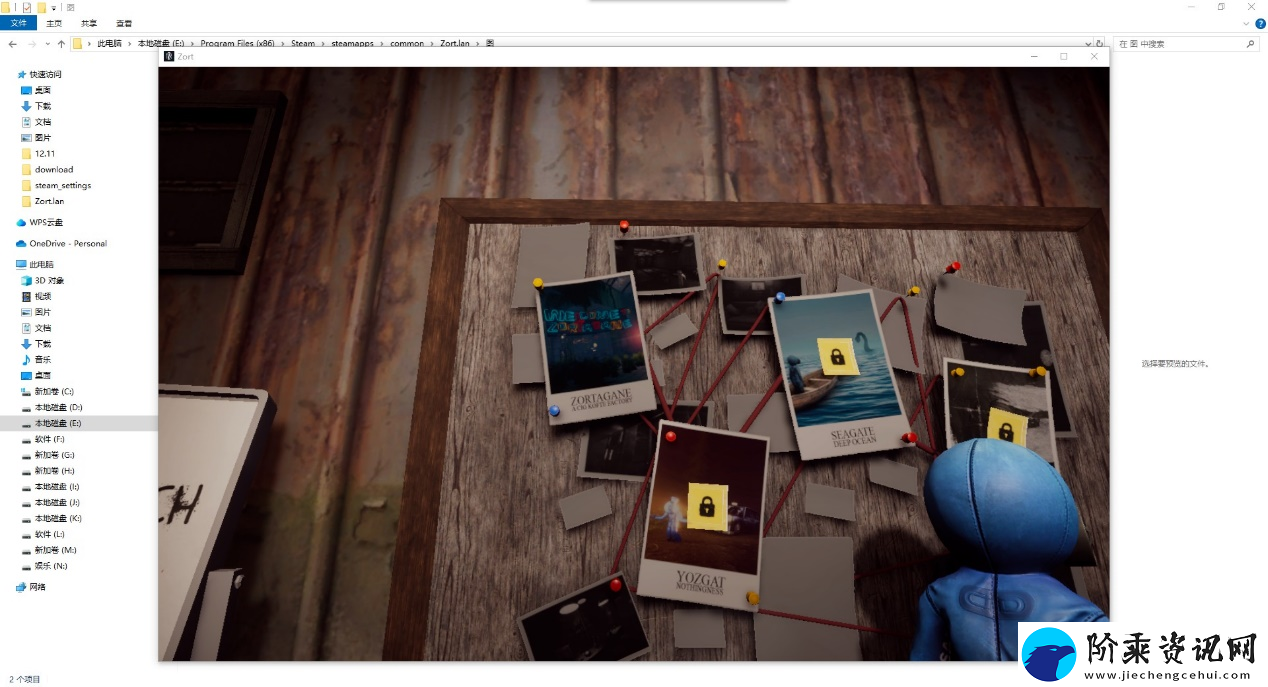Screen dimensions: 1268x687
Task: Switch to the 共享 (Share) ribbon tab
Action: [x=89, y=23]
